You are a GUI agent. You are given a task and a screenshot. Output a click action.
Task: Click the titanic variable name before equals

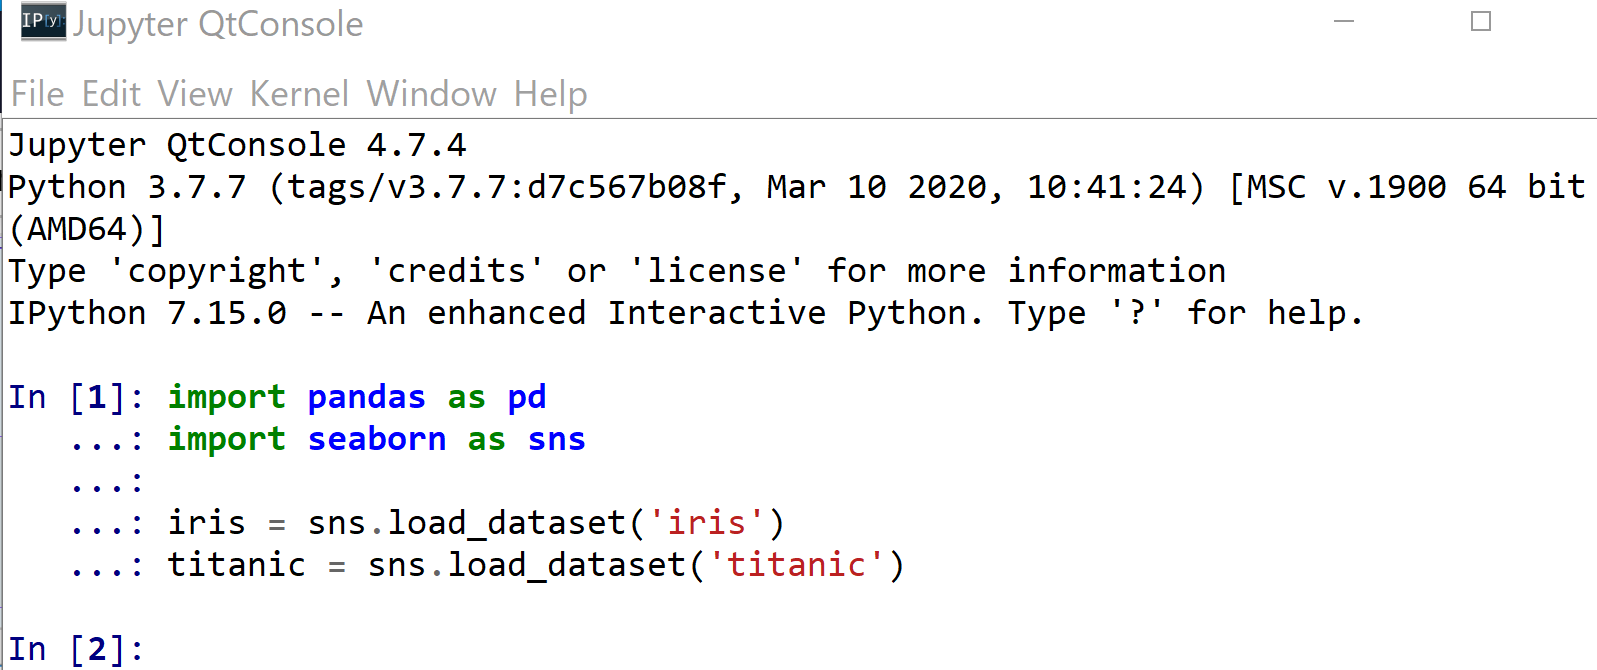pyautogui.click(x=236, y=565)
